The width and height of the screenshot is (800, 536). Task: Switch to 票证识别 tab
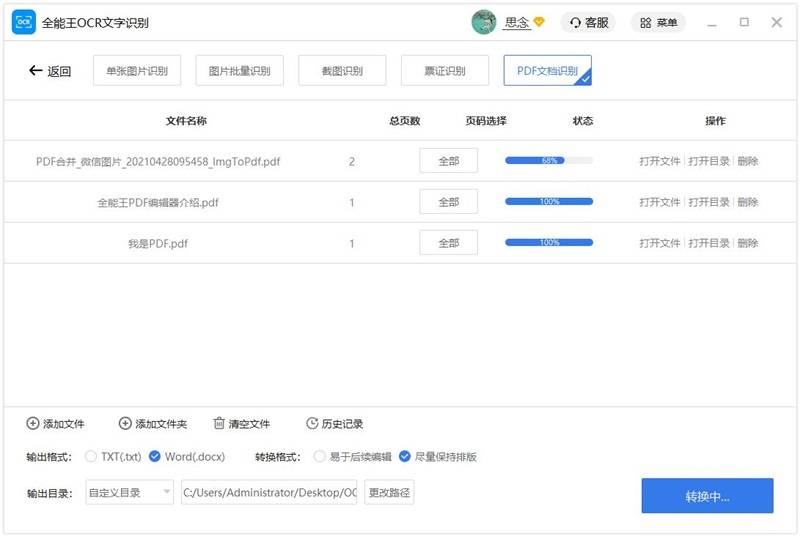point(445,70)
